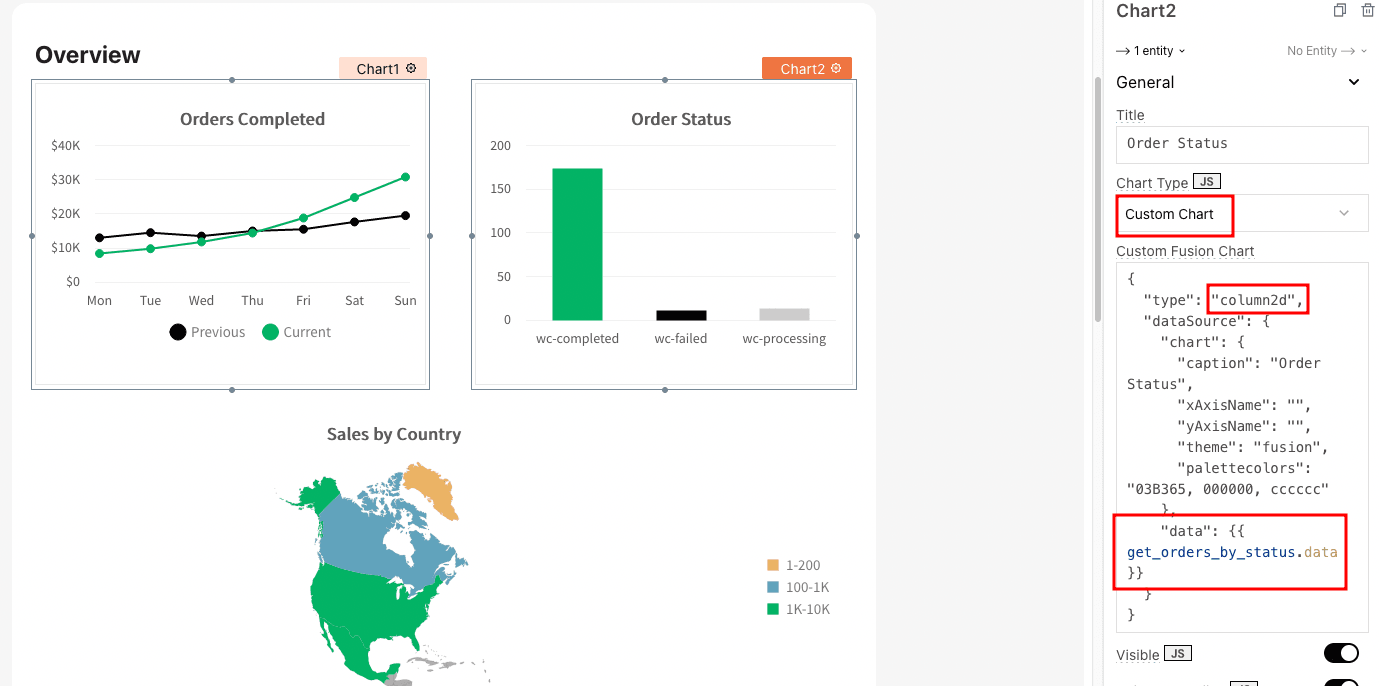The height and width of the screenshot is (686, 1379).
Task: Toggle JS mode for Visible property
Action: 1178,654
